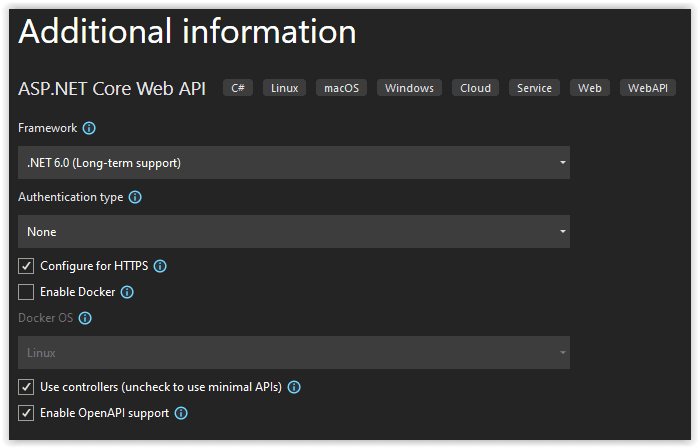Click the WebAPI tag

click(x=648, y=88)
